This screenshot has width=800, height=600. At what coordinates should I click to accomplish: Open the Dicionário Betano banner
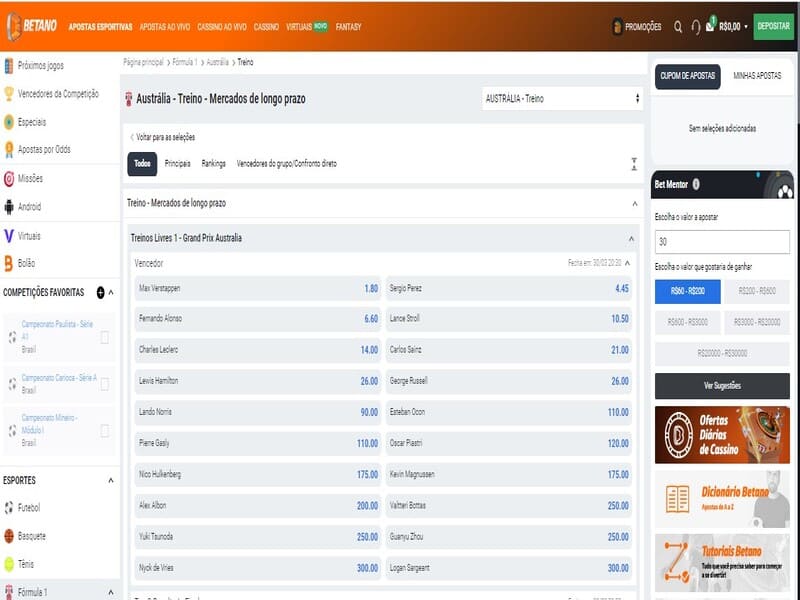coord(722,498)
